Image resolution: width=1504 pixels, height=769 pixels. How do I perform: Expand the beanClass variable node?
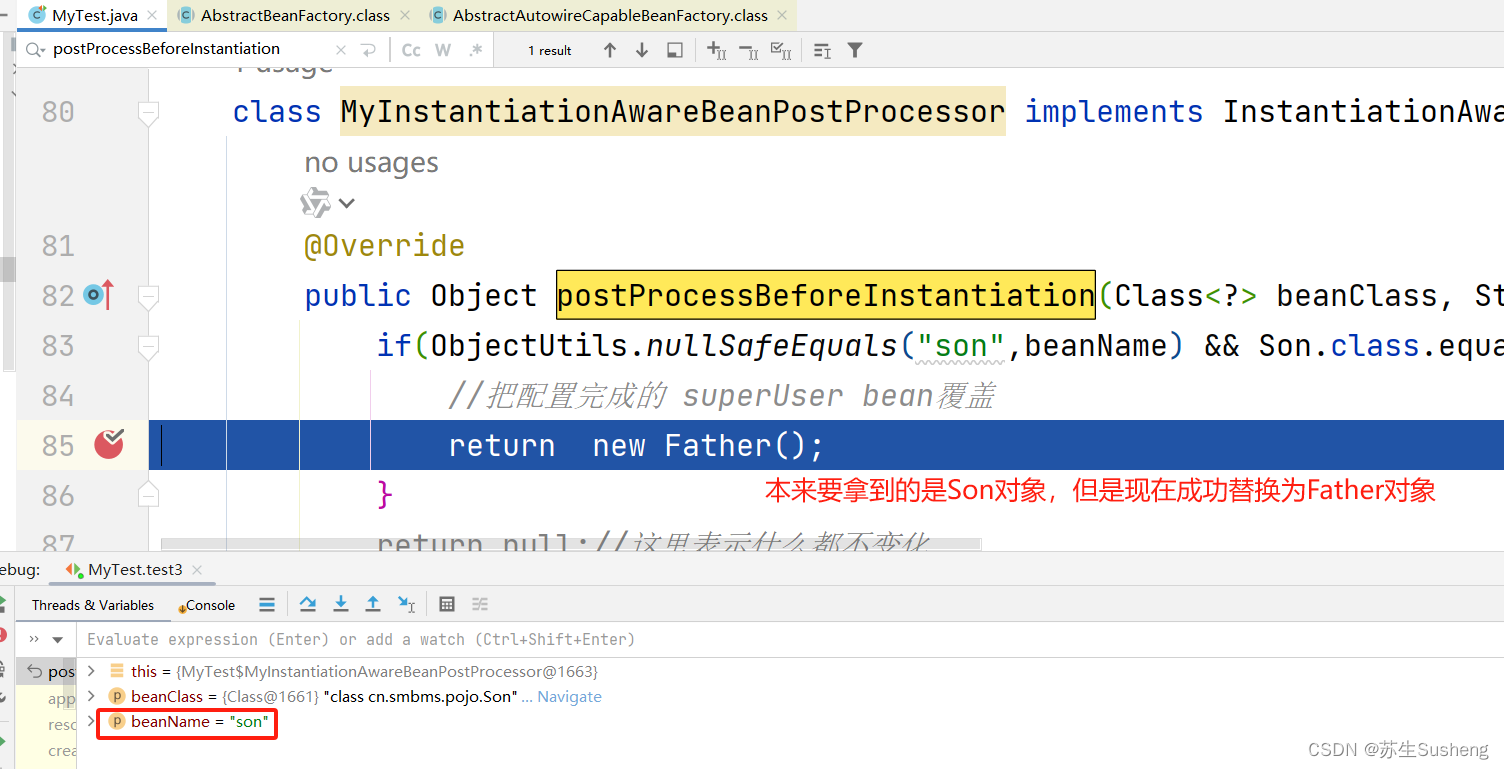[92, 696]
